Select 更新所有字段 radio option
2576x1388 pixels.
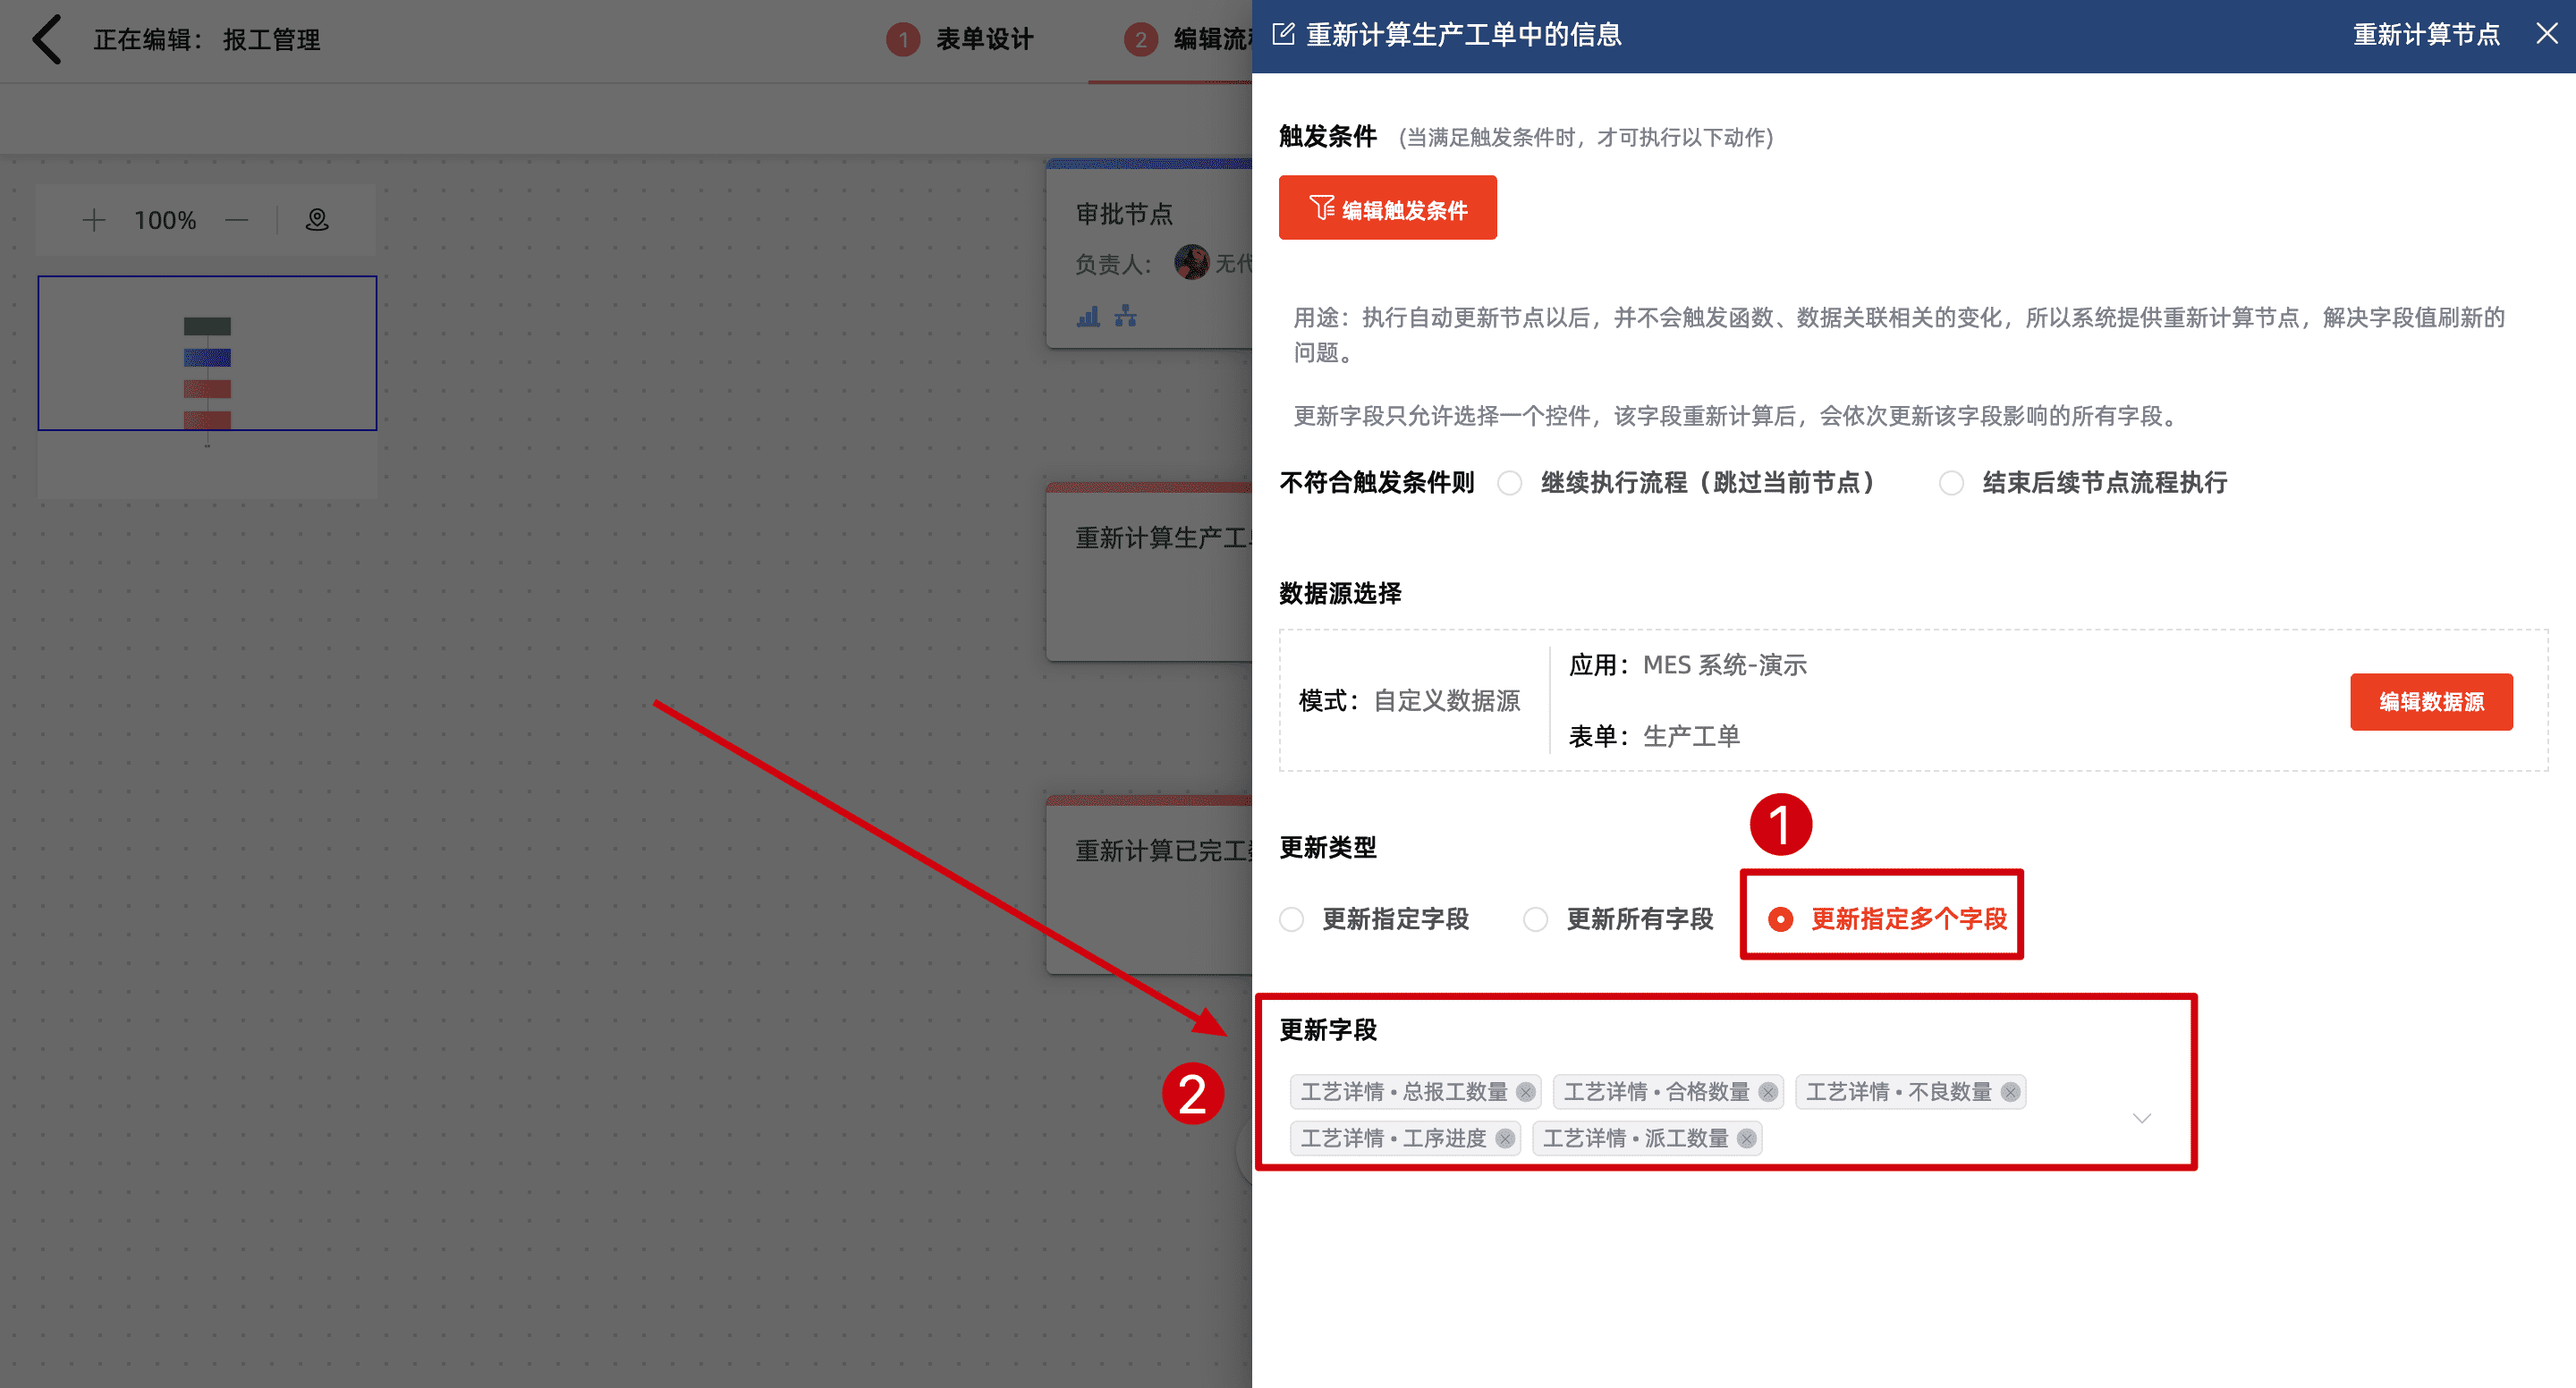pyautogui.click(x=1535, y=919)
